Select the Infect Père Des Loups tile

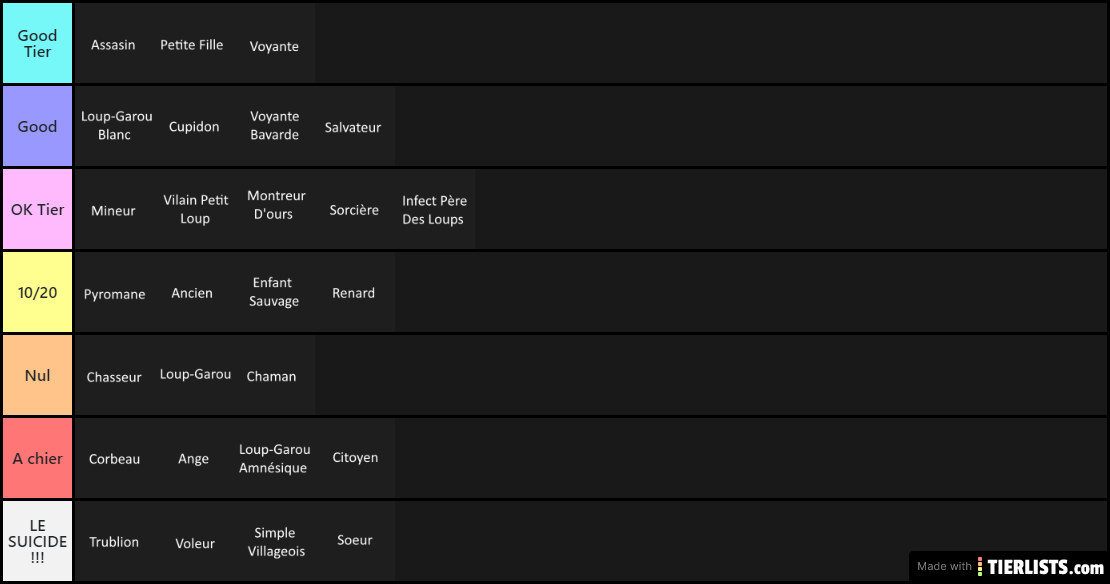[x=435, y=209]
